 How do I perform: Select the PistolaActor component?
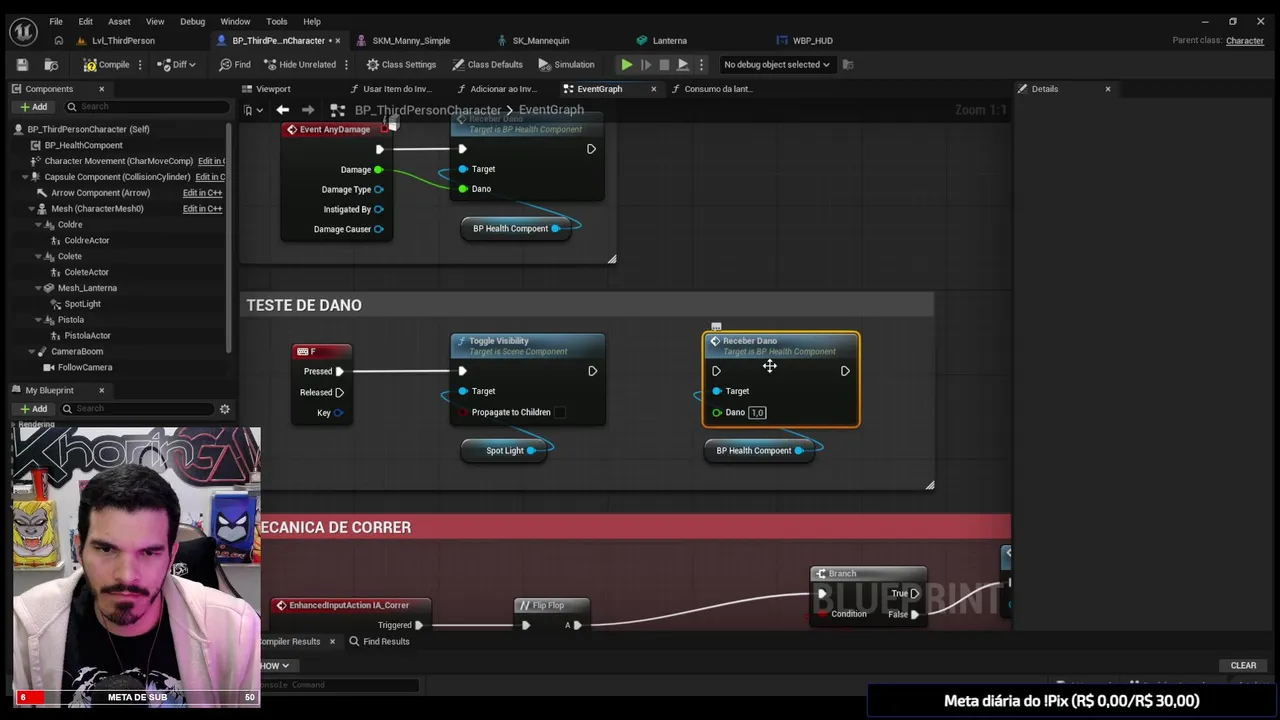pos(87,336)
